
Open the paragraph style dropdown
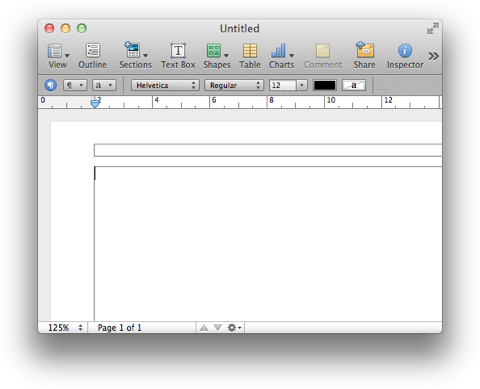tap(75, 85)
